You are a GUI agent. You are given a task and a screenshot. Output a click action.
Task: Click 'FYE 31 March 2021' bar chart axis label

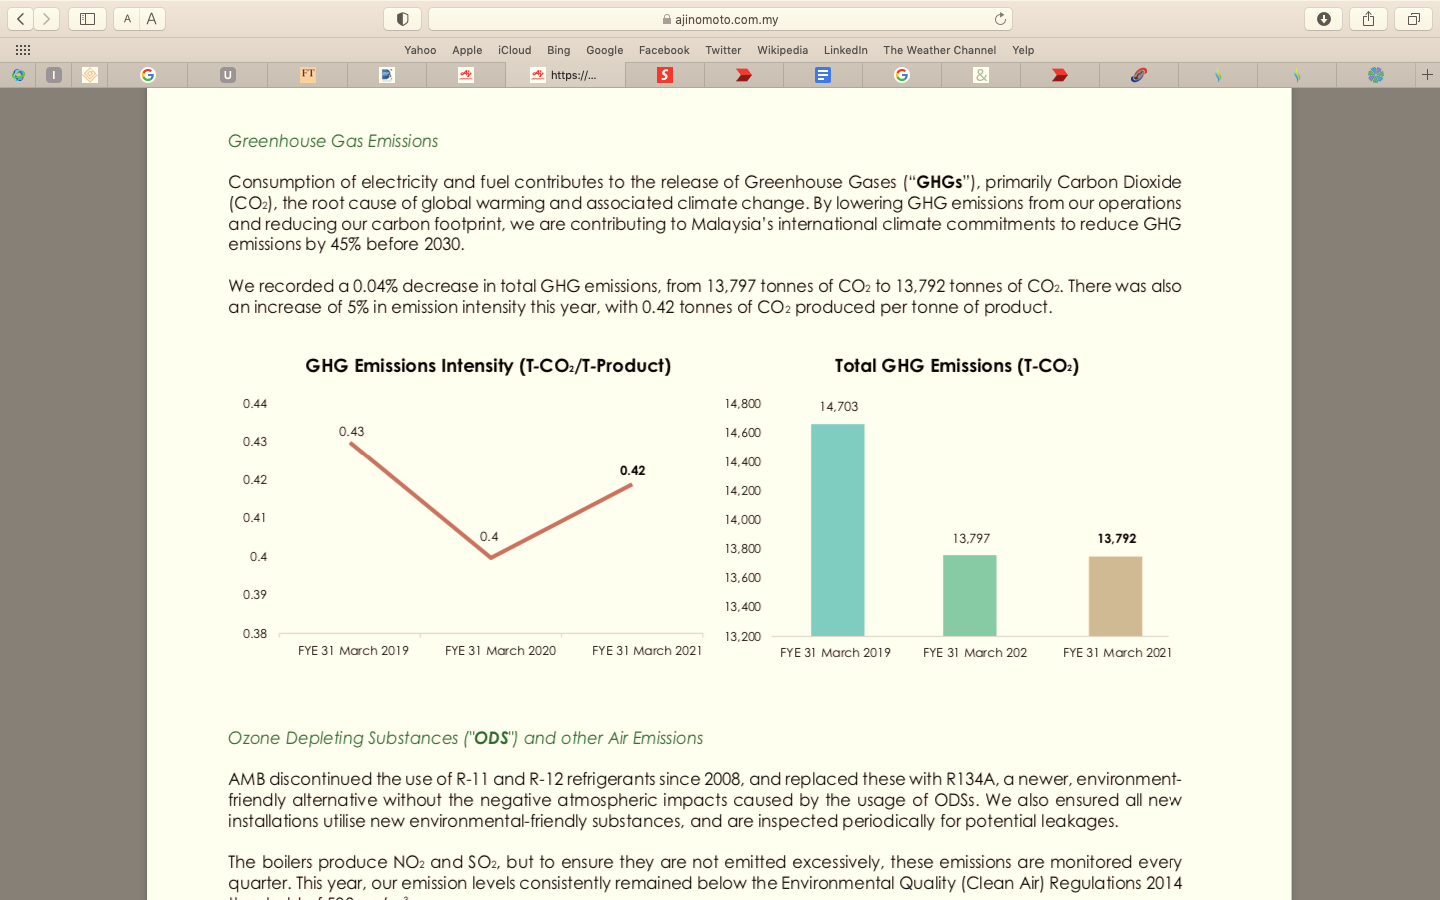pyautogui.click(x=1117, y=653)
